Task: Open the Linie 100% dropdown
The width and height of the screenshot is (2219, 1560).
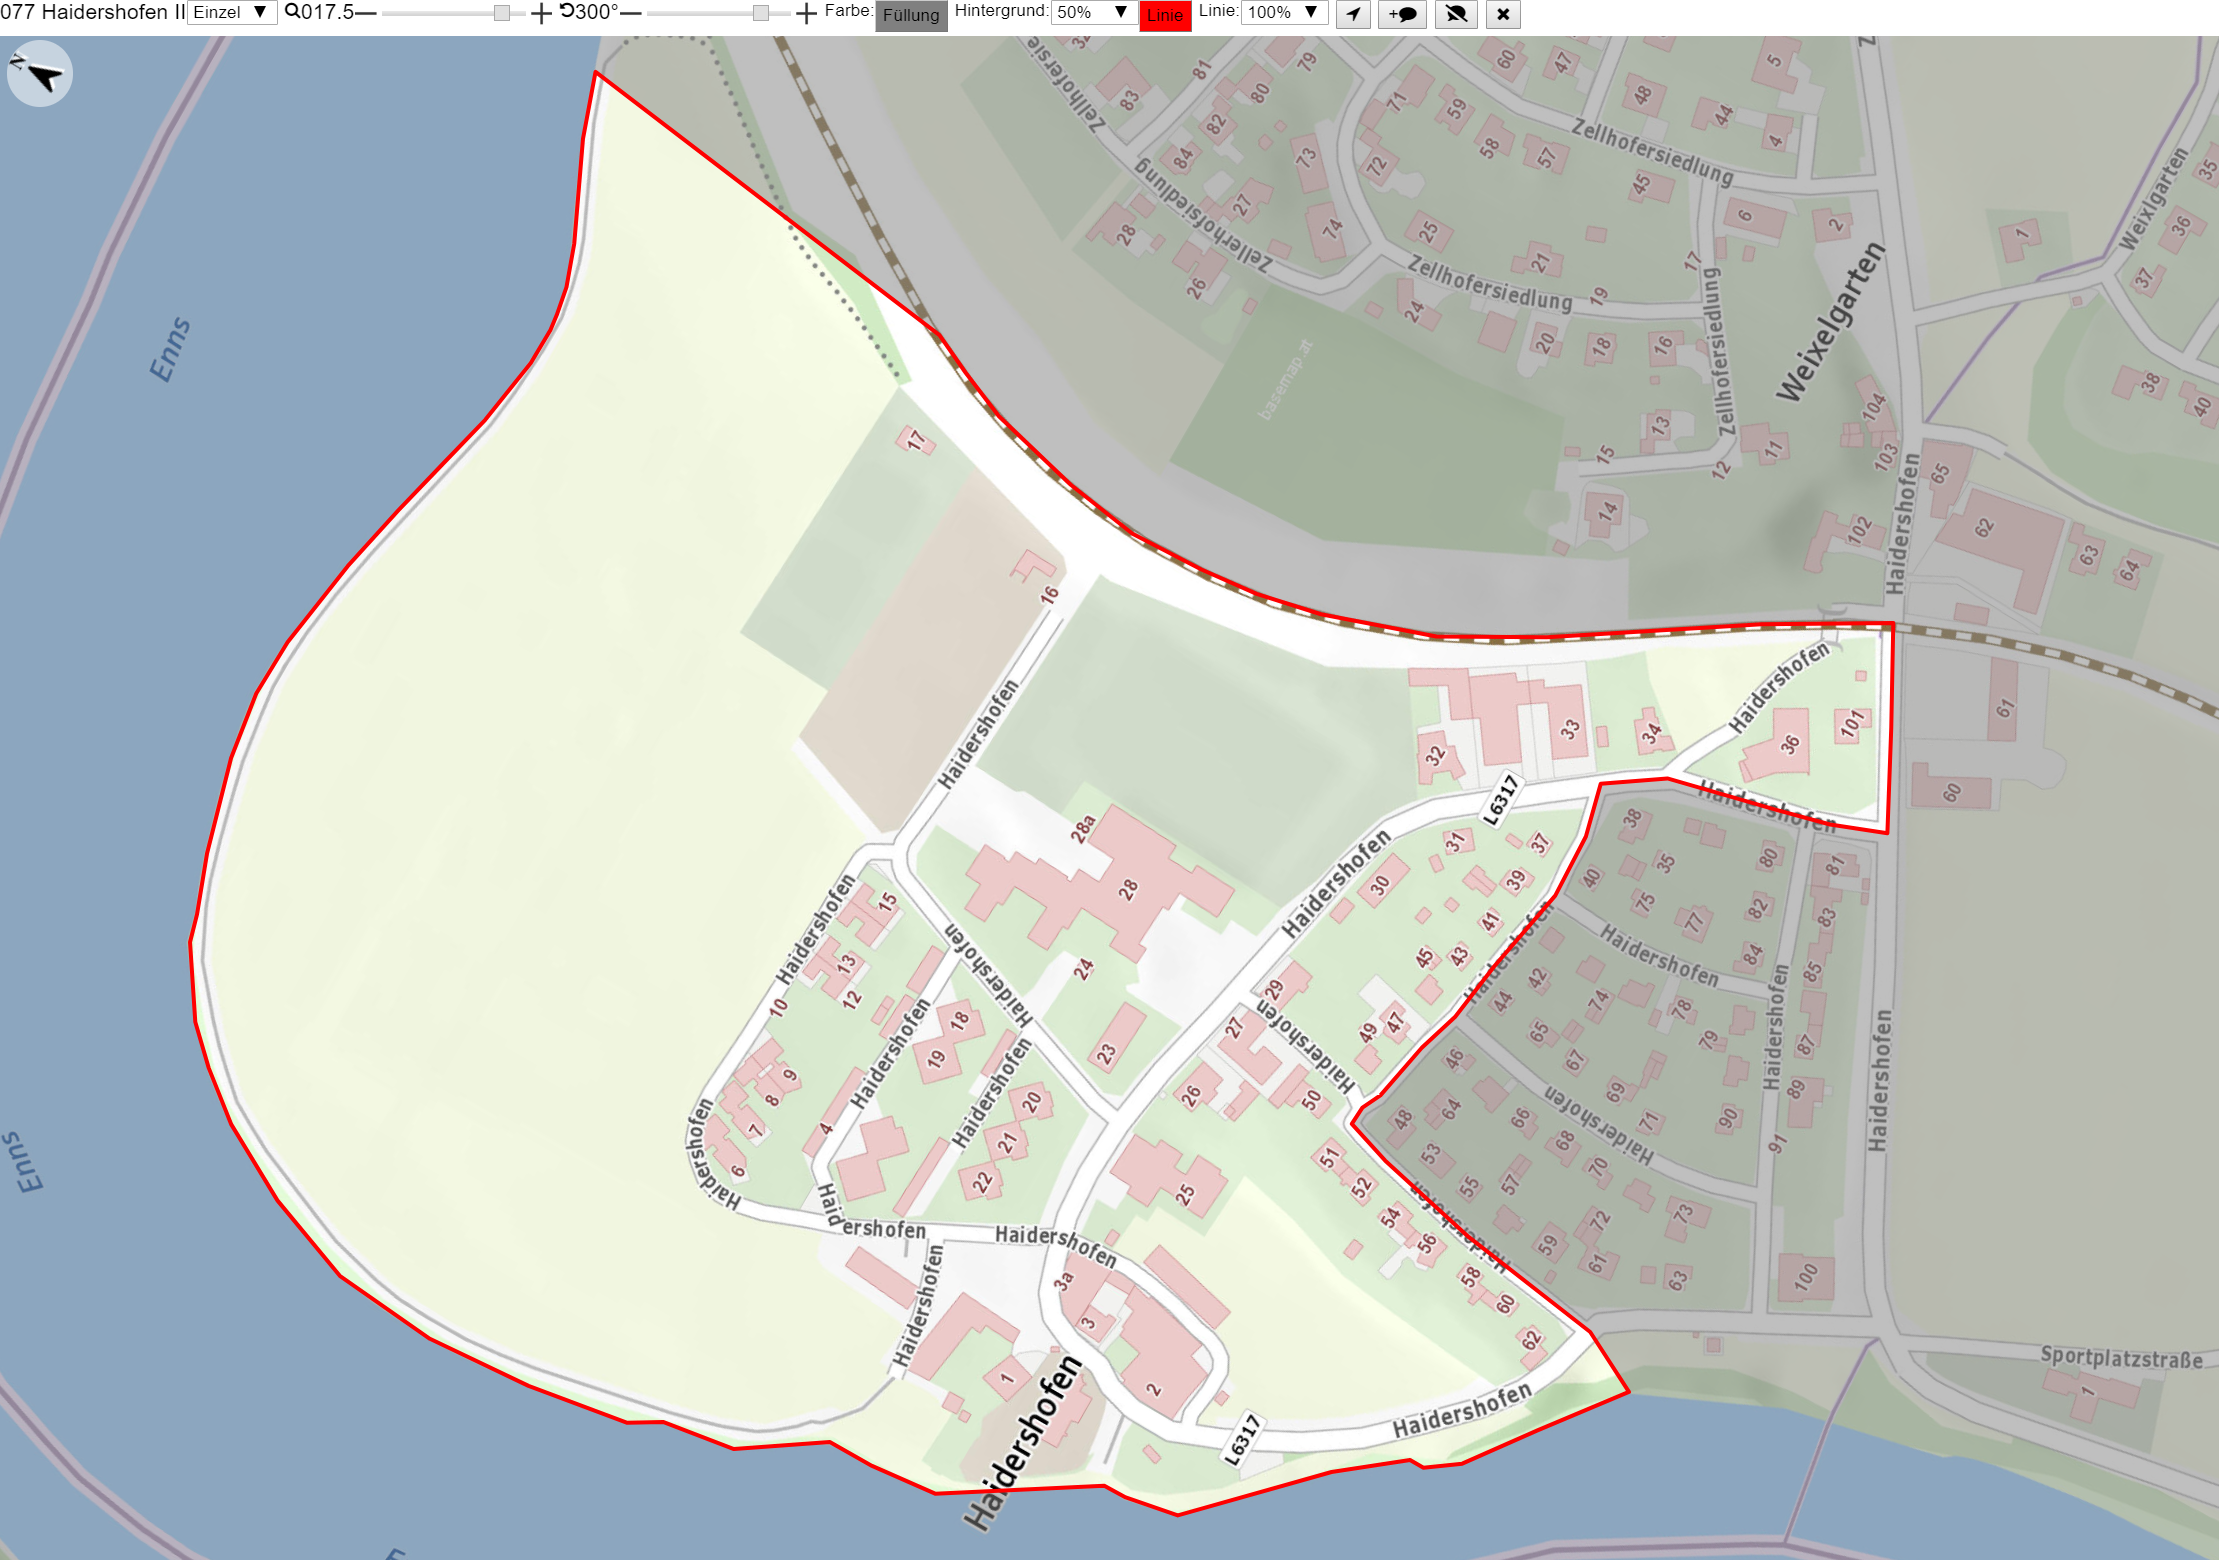Action: click(x=1285, y=13)
